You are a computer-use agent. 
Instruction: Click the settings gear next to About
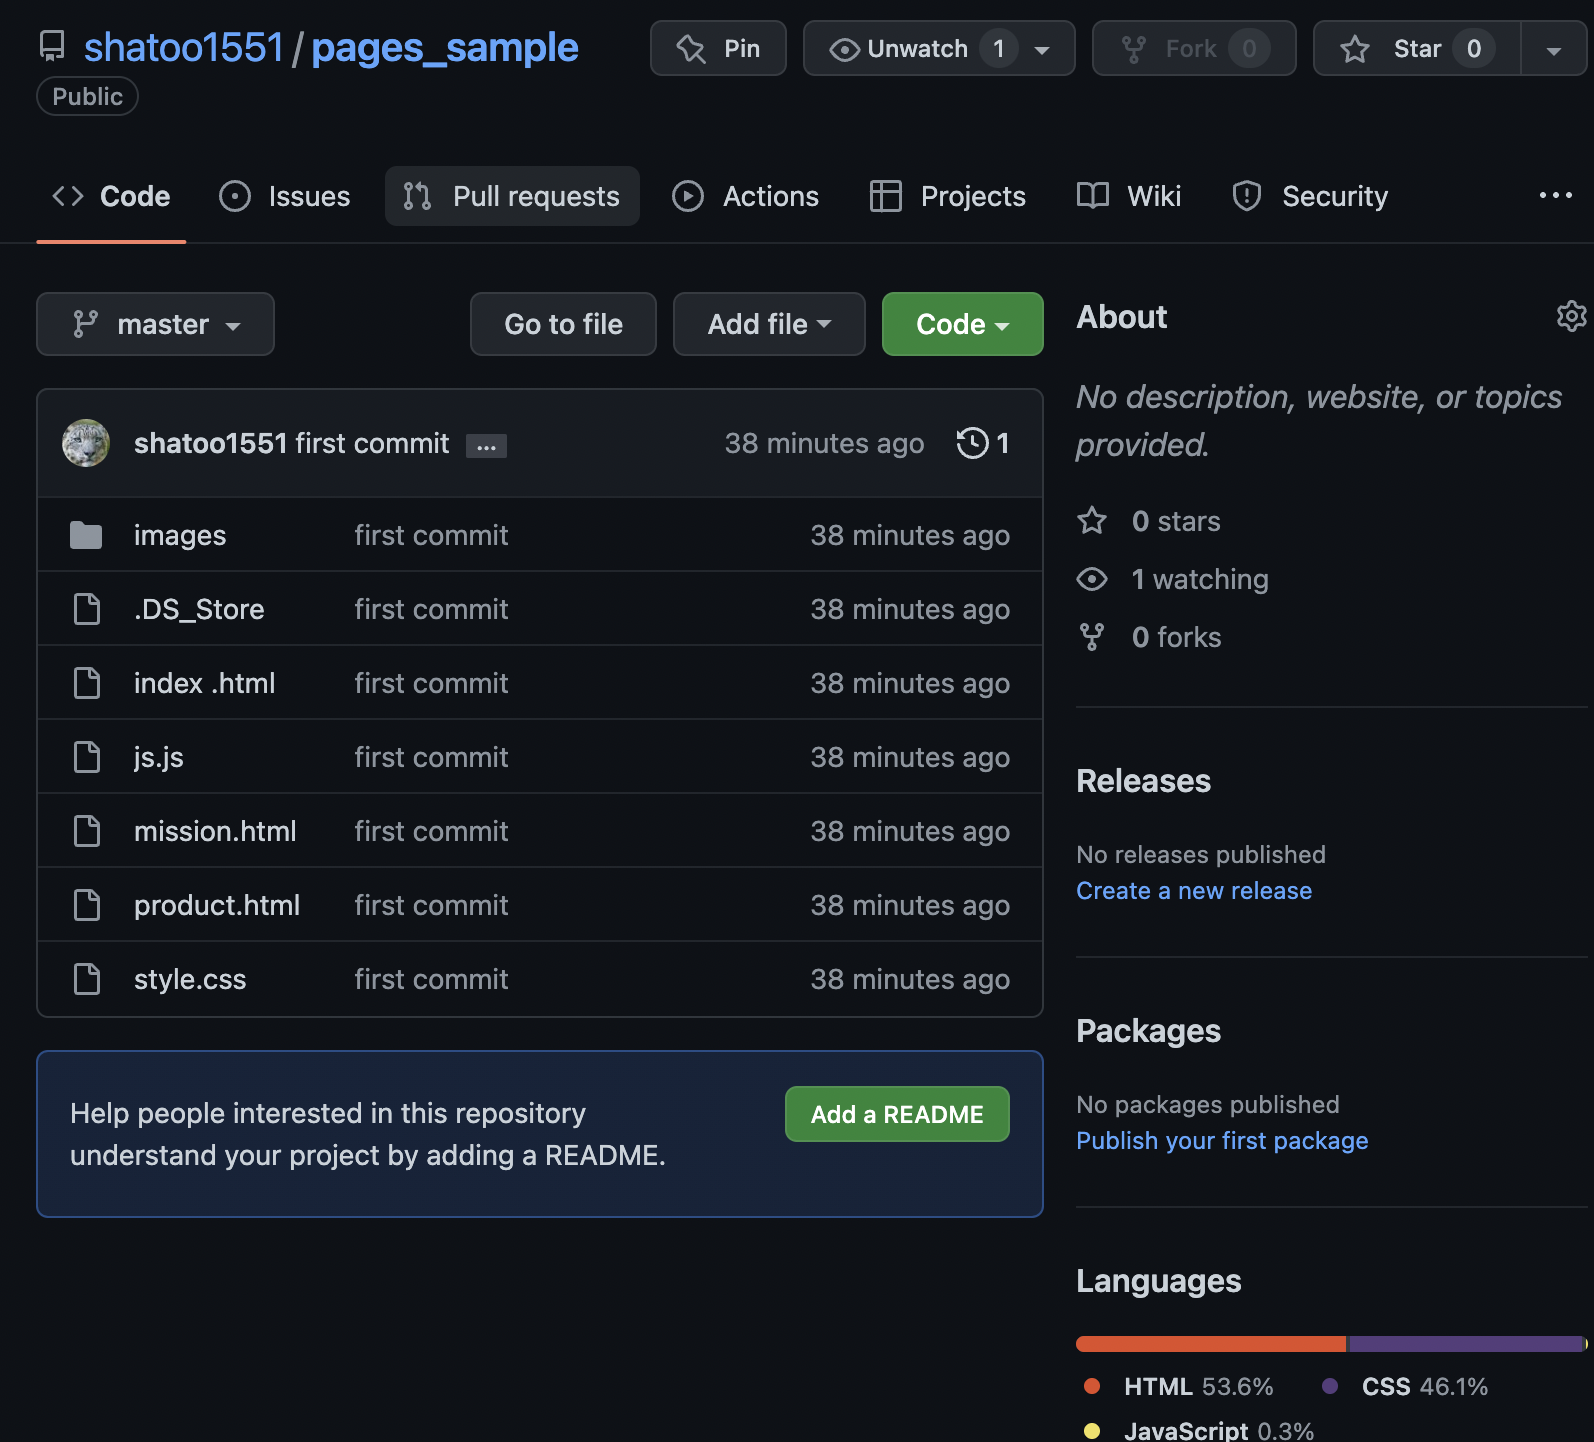click(1571, 316)
